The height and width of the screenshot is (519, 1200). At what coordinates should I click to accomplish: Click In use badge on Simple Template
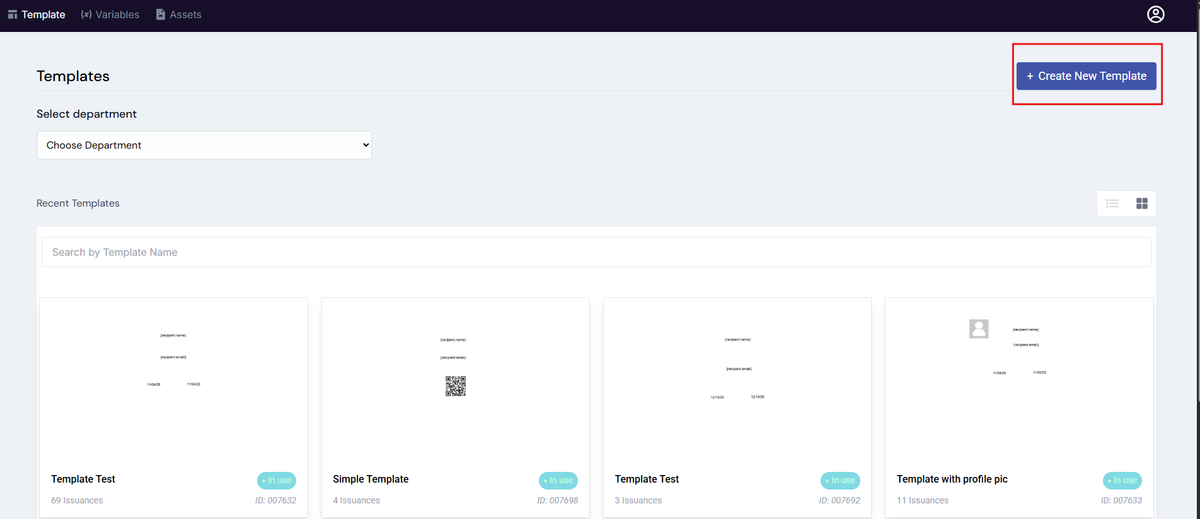point(559,481)
